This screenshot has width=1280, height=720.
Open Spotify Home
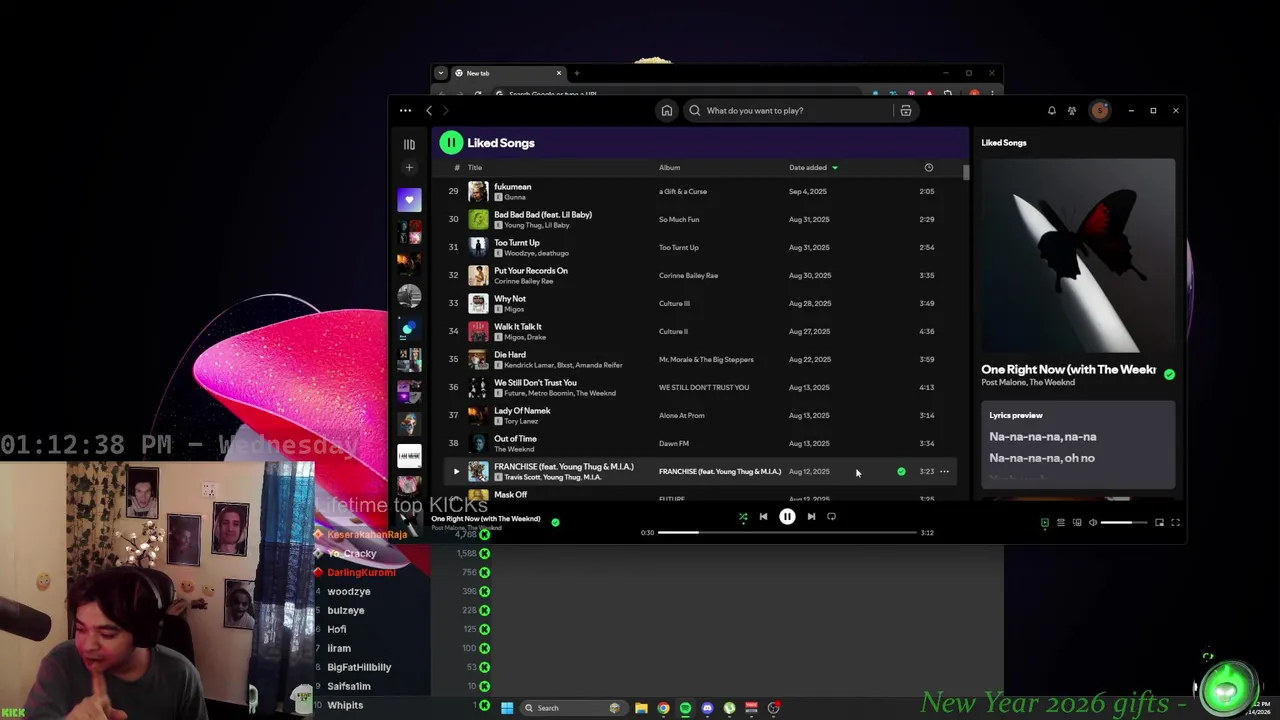(667, 111)
